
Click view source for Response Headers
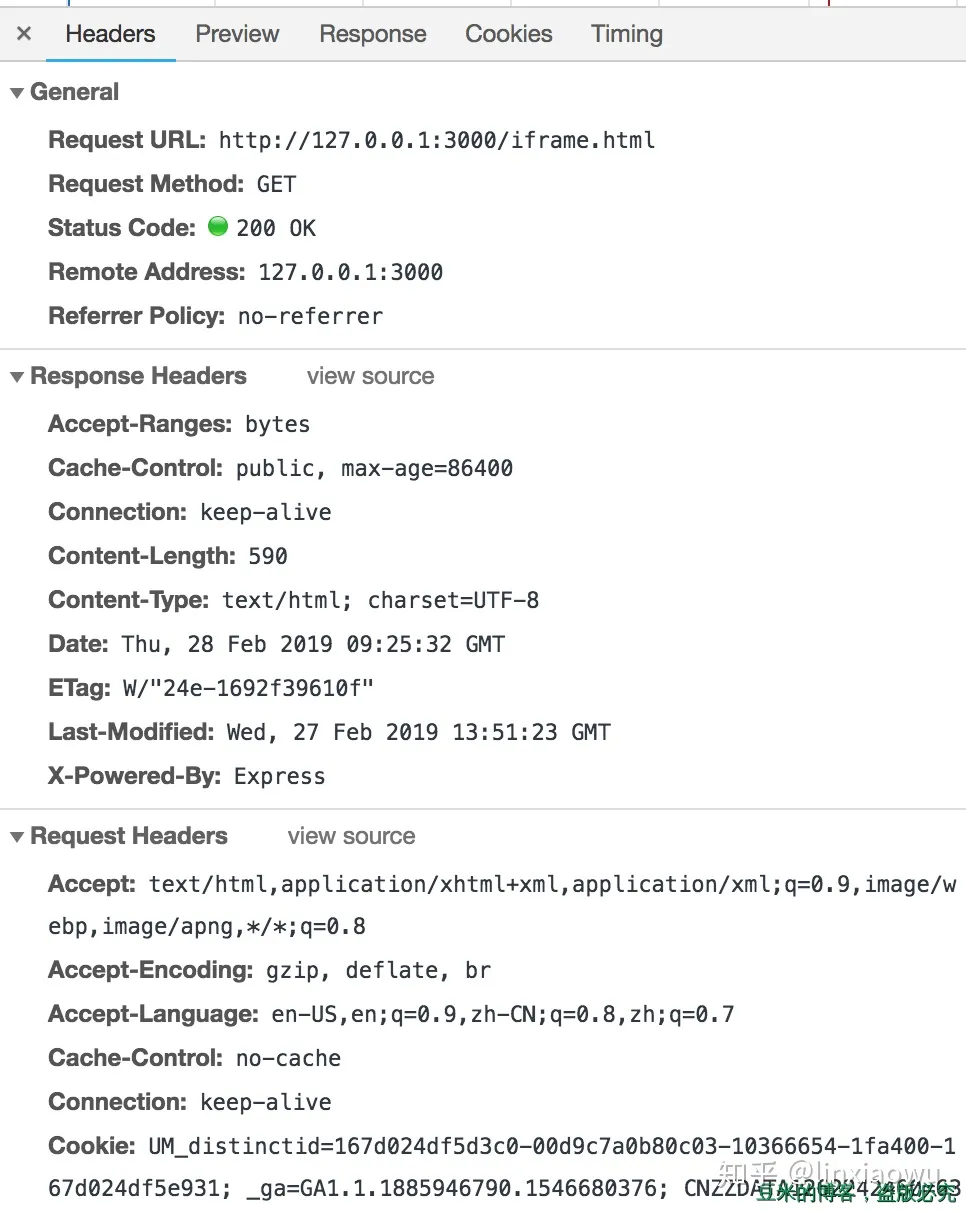[370, 377]
